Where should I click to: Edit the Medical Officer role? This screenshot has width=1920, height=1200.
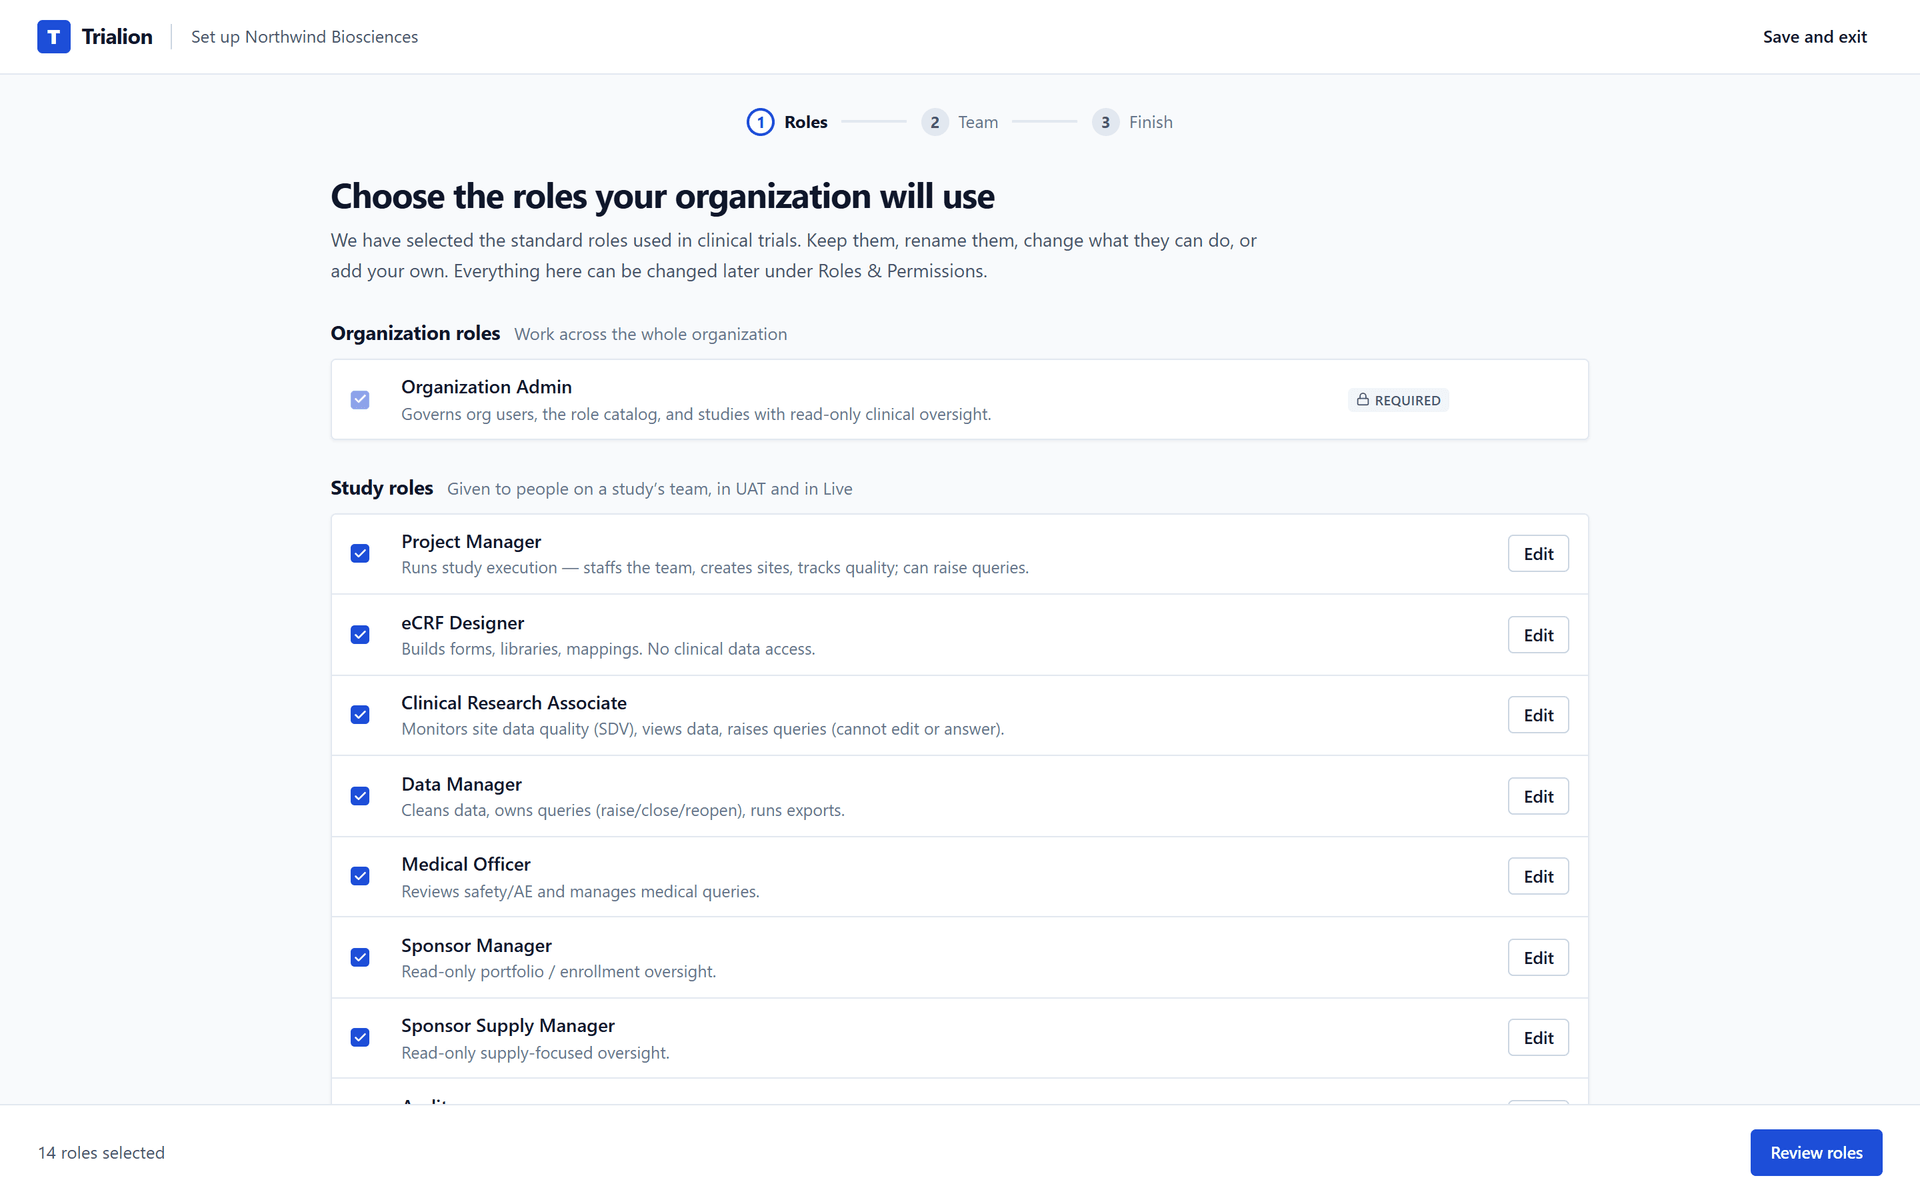click(x=1538, y=877)
